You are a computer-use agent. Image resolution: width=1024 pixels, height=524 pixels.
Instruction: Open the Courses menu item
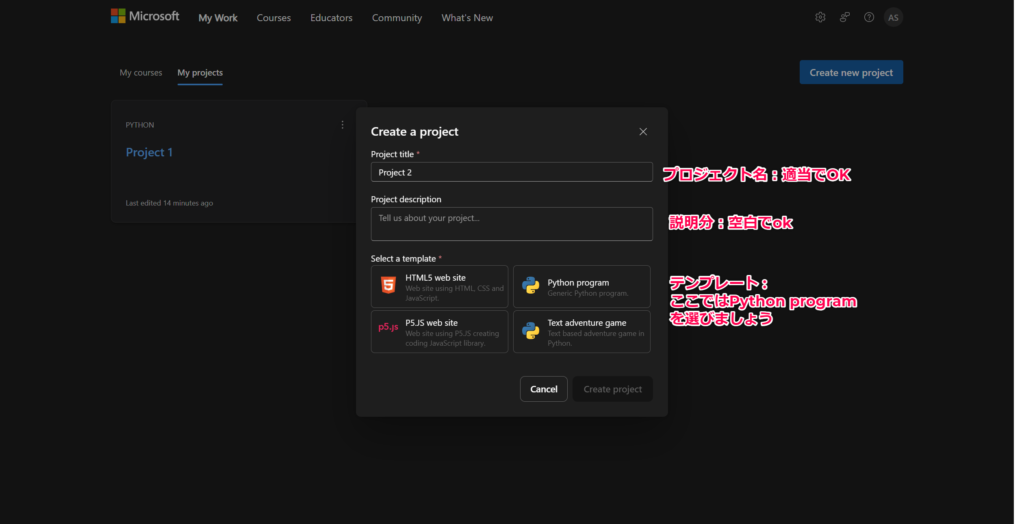(274, 18)
